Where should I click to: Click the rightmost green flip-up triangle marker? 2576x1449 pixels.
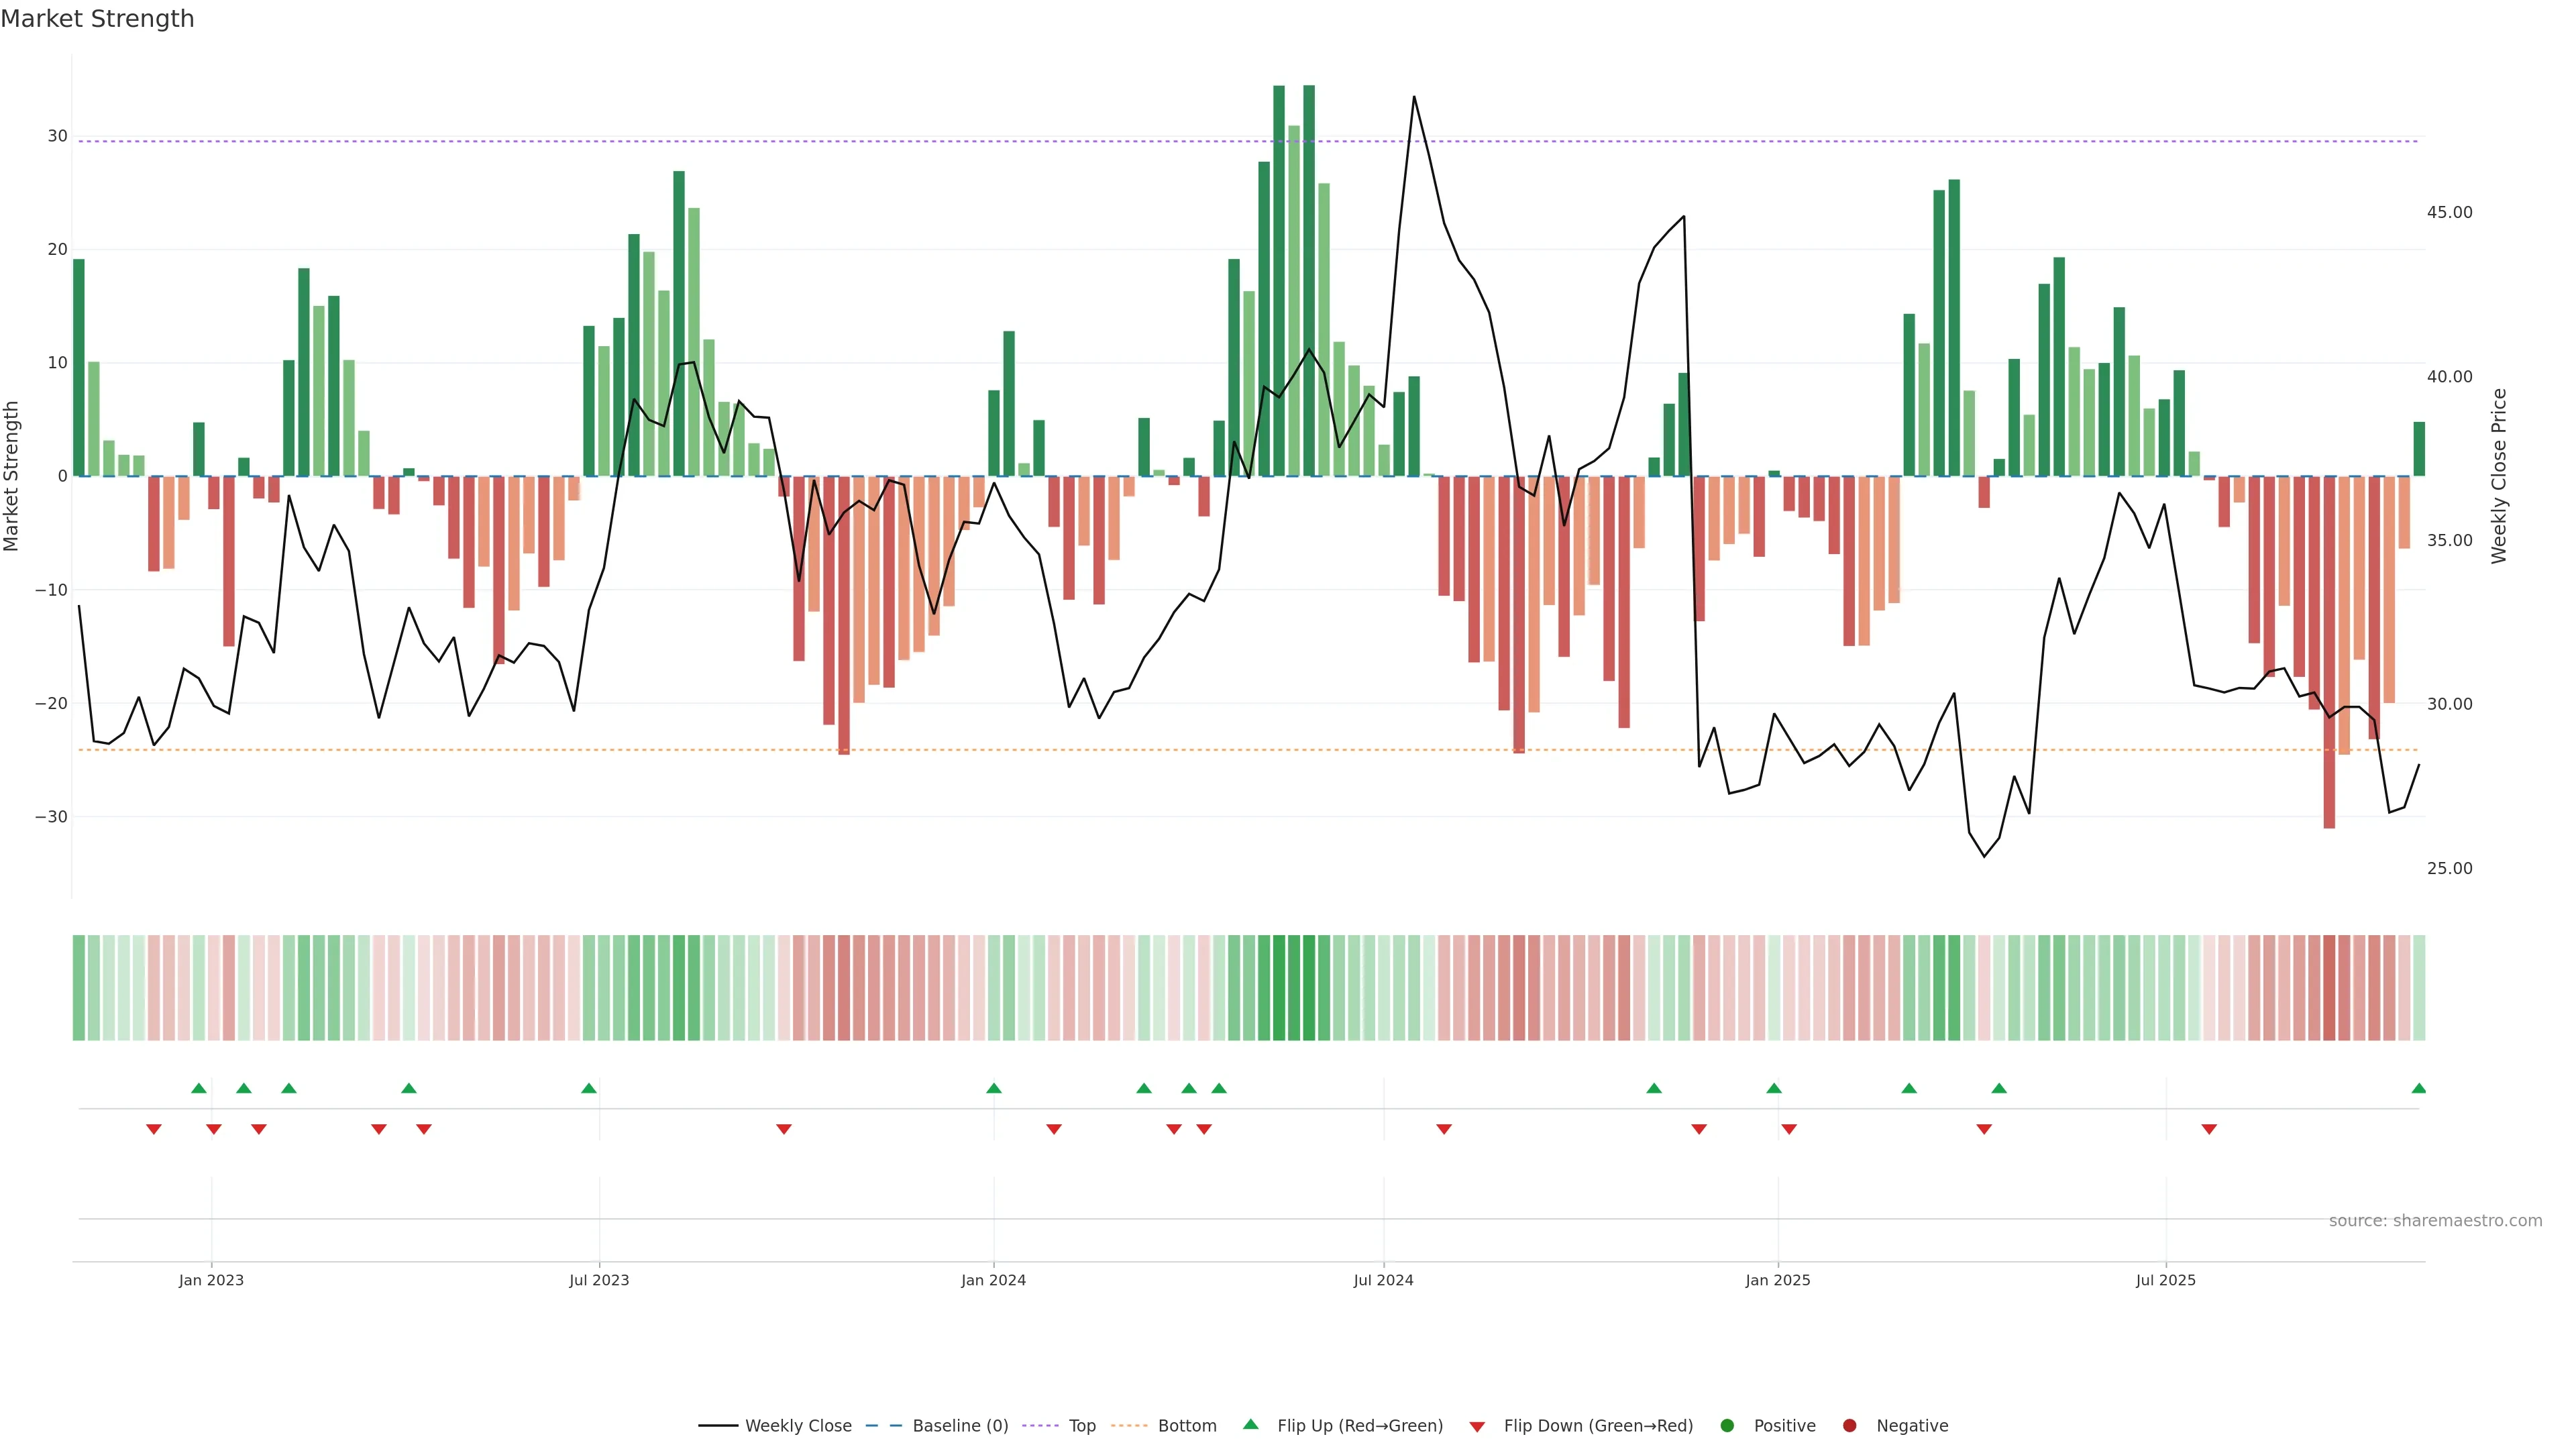click(2418, 1088)
